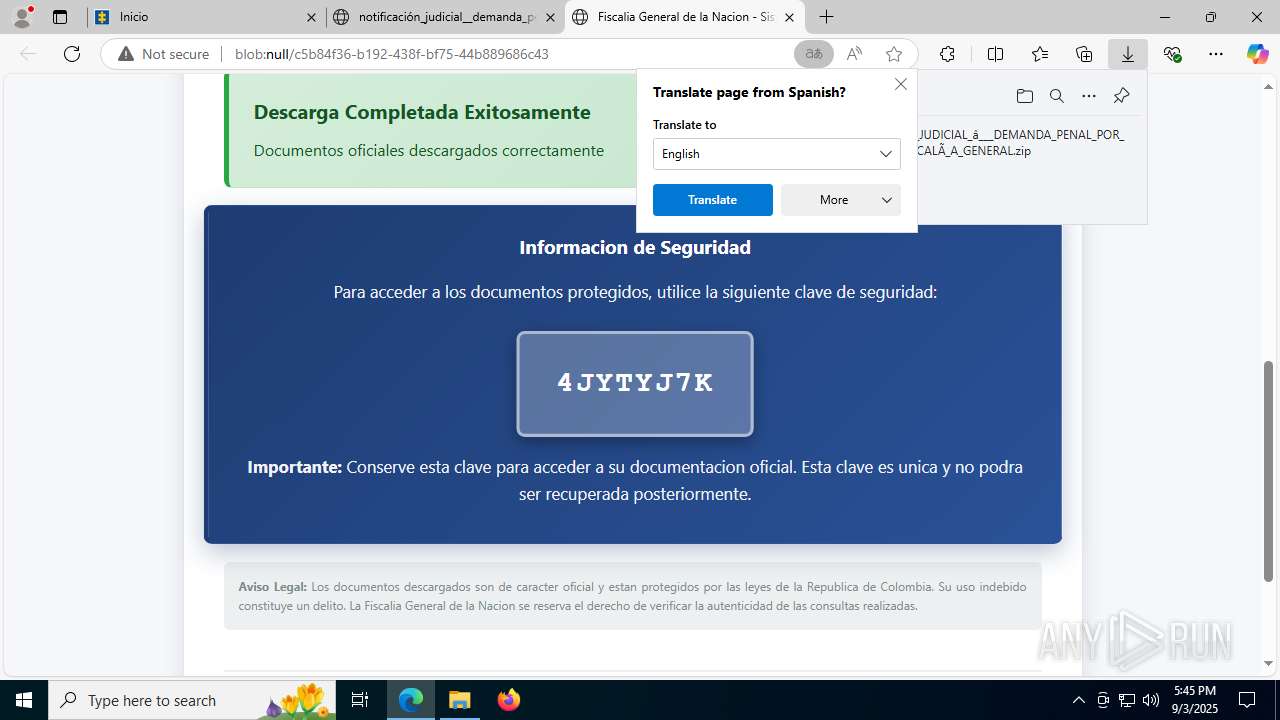
Task: Open Microsoft Edge from taskbar
Action: click(411, 700)
